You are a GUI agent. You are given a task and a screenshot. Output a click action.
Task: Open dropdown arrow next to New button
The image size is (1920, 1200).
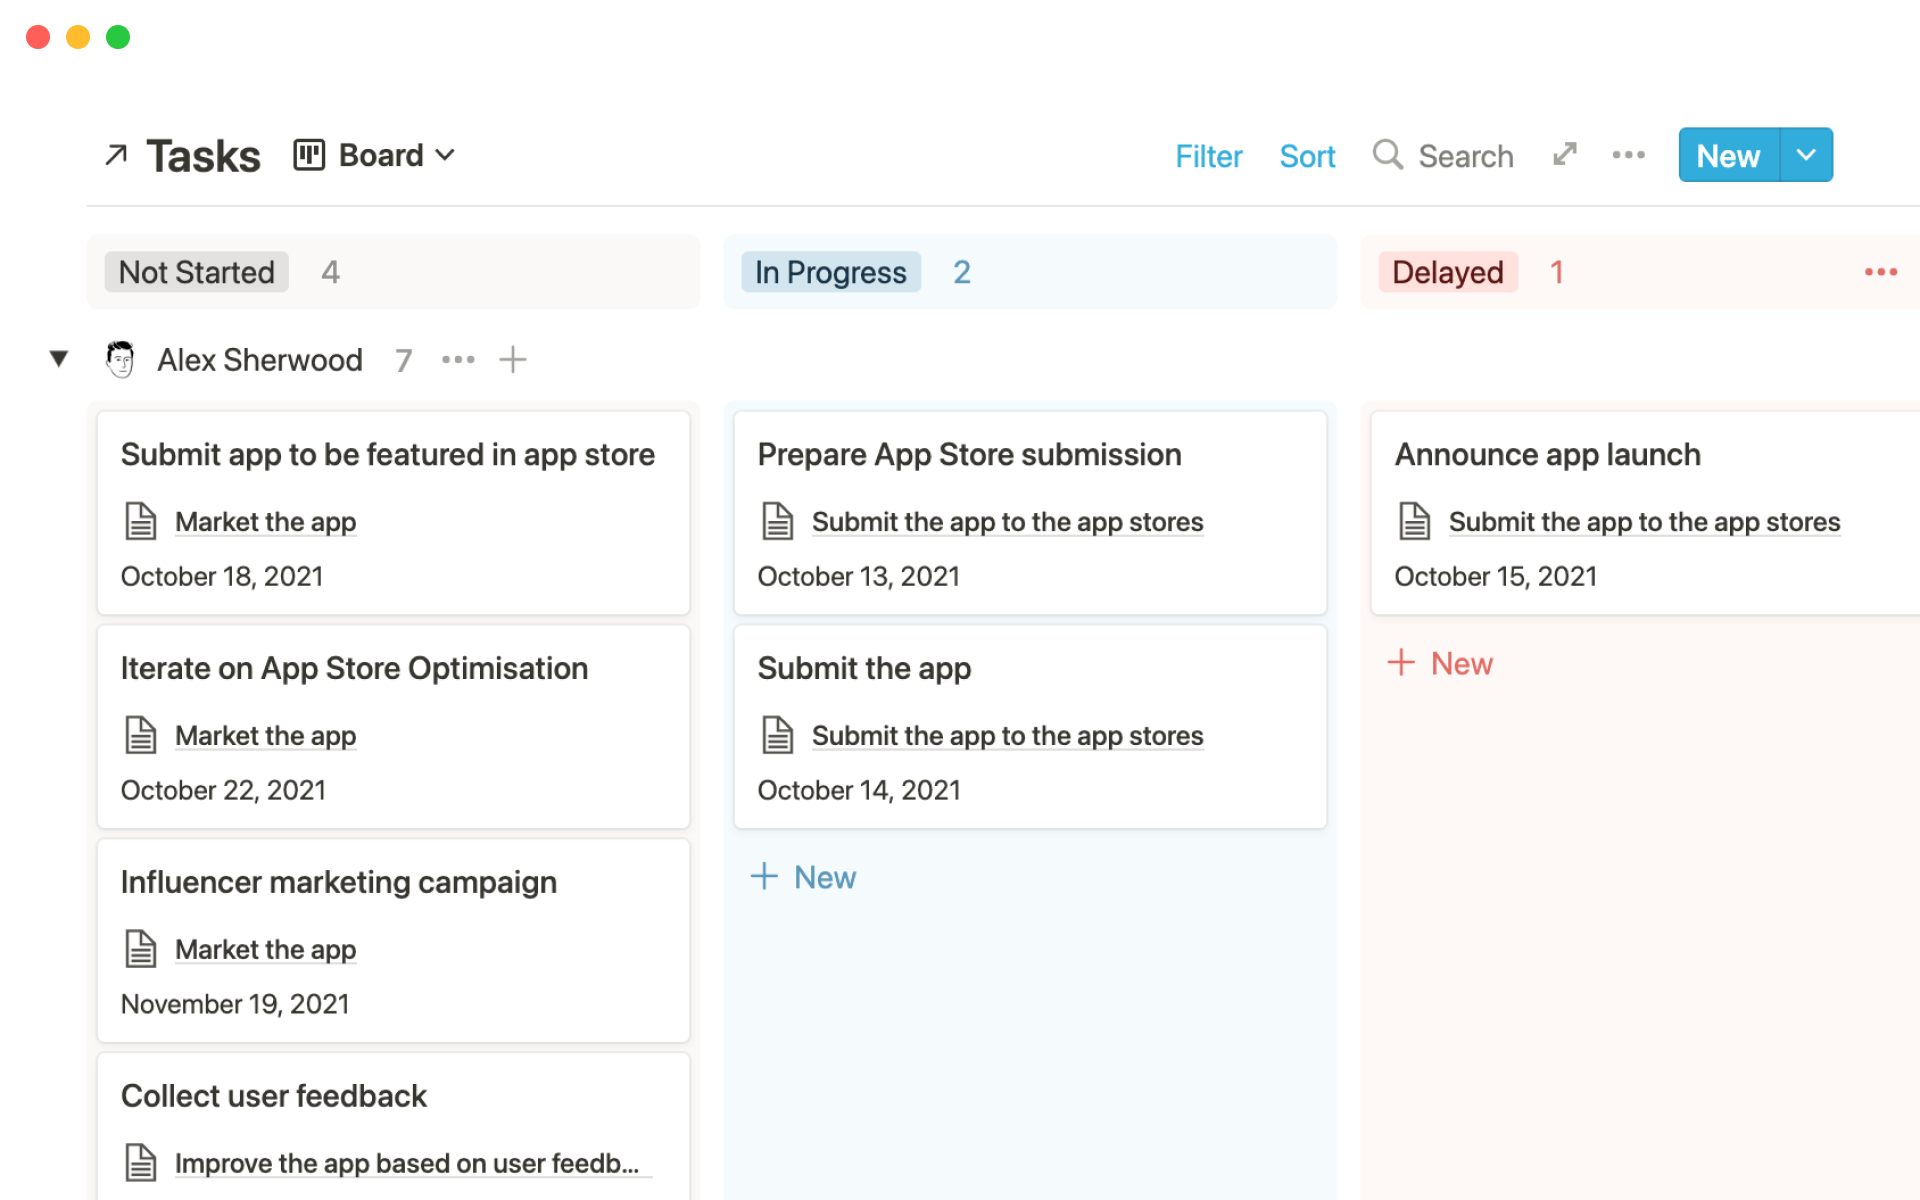click(1806, 155)
